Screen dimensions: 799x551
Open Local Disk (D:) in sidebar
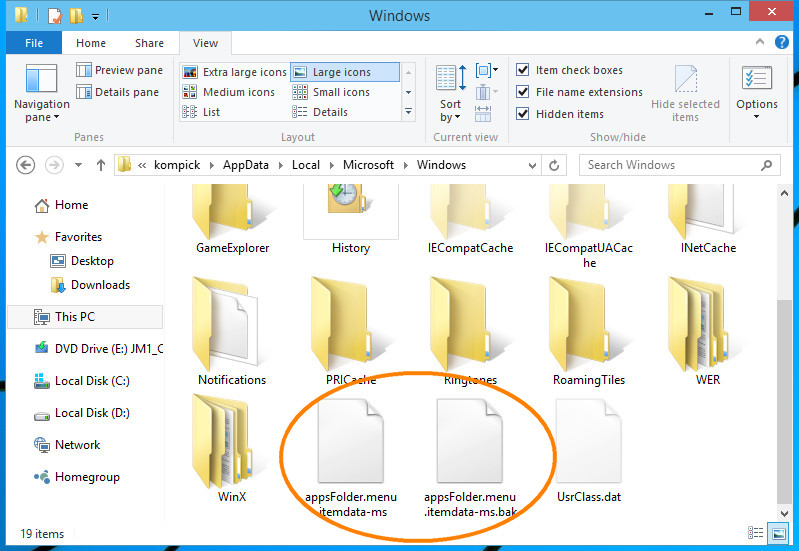click(x=82, y=413)
